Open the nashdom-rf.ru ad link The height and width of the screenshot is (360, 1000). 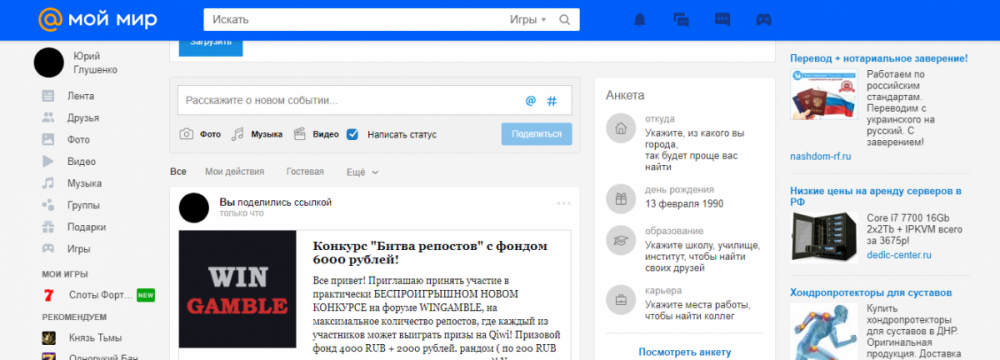(820, 156)
